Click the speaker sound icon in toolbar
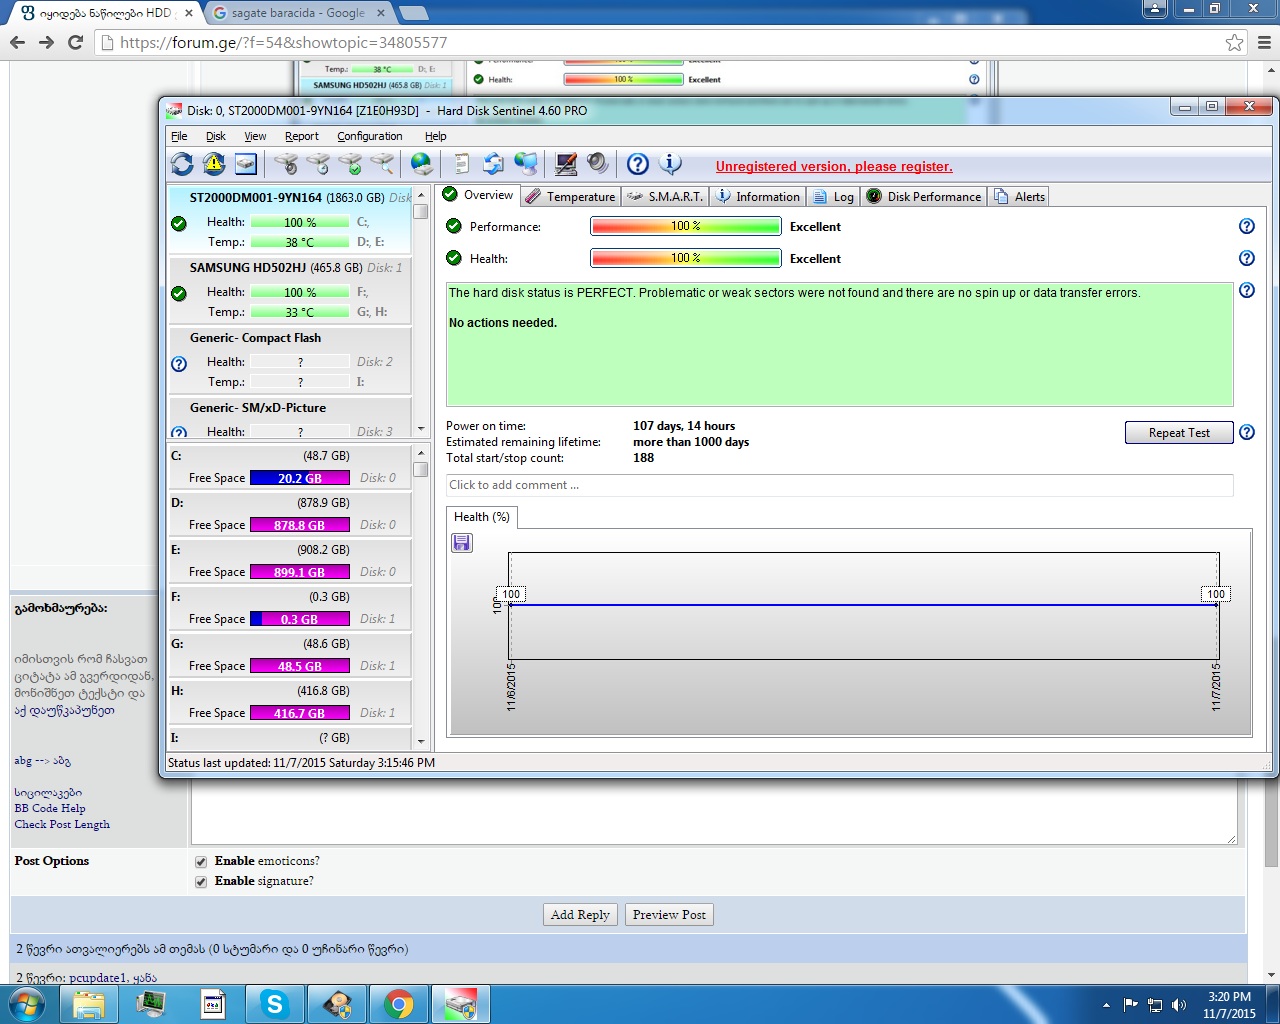Viewport: 1280px width, 1024px height. (x=598, y=164)
